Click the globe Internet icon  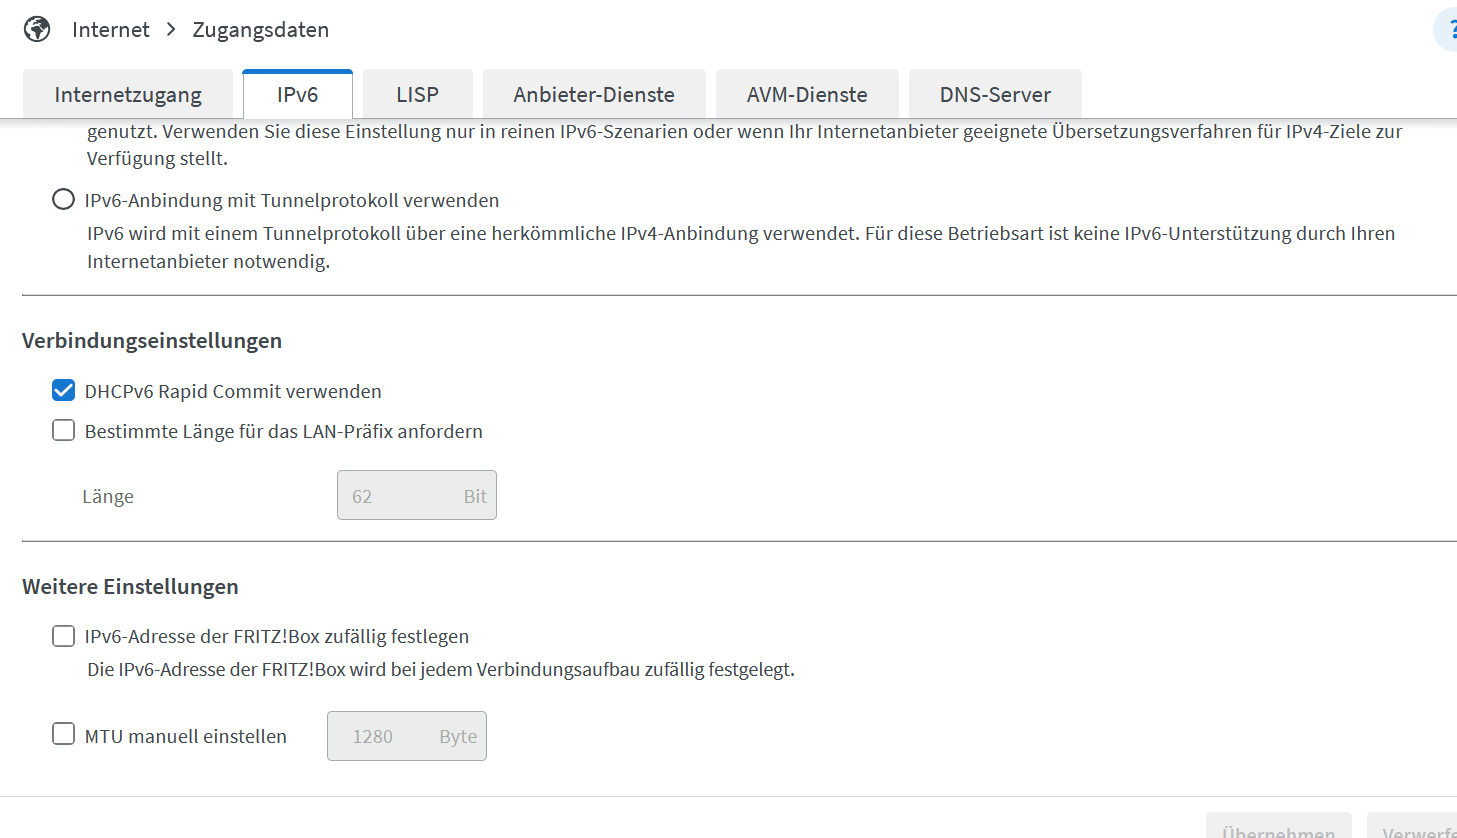click(37, 30)
